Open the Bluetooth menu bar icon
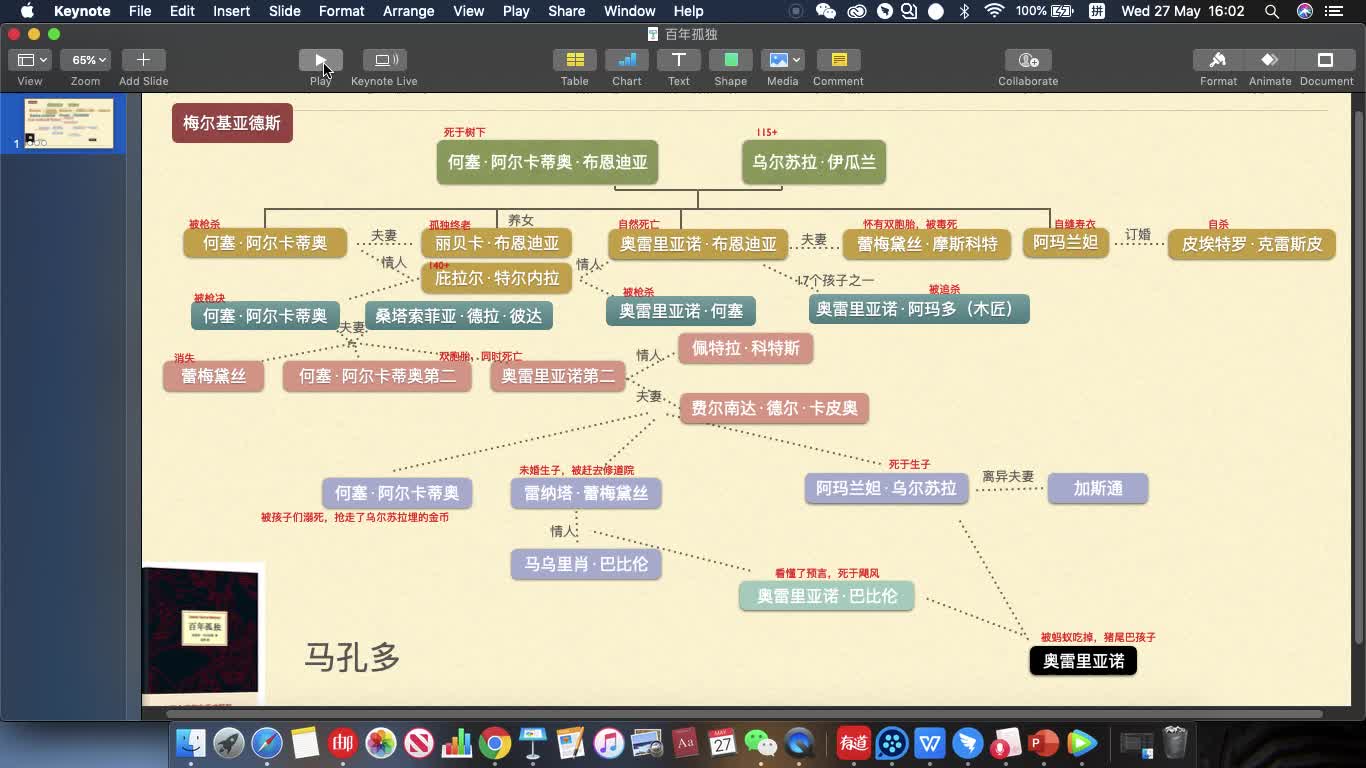 click(964, 11)
